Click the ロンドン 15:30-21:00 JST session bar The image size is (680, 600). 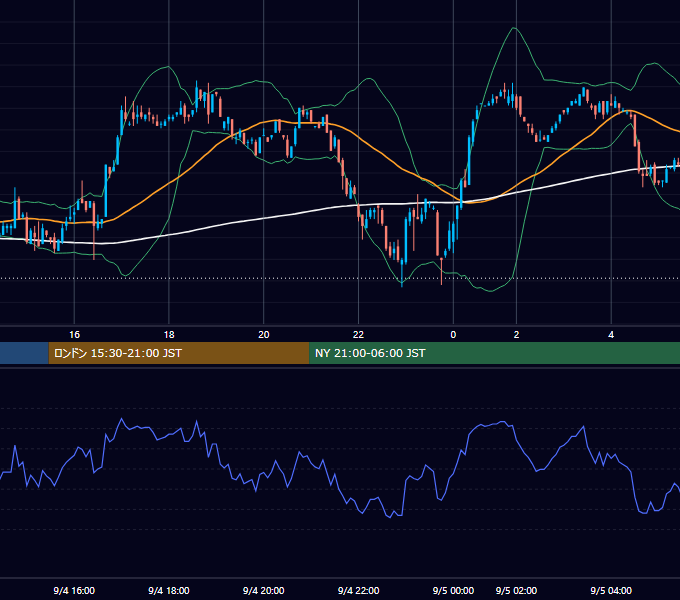(x=179, y=353)
